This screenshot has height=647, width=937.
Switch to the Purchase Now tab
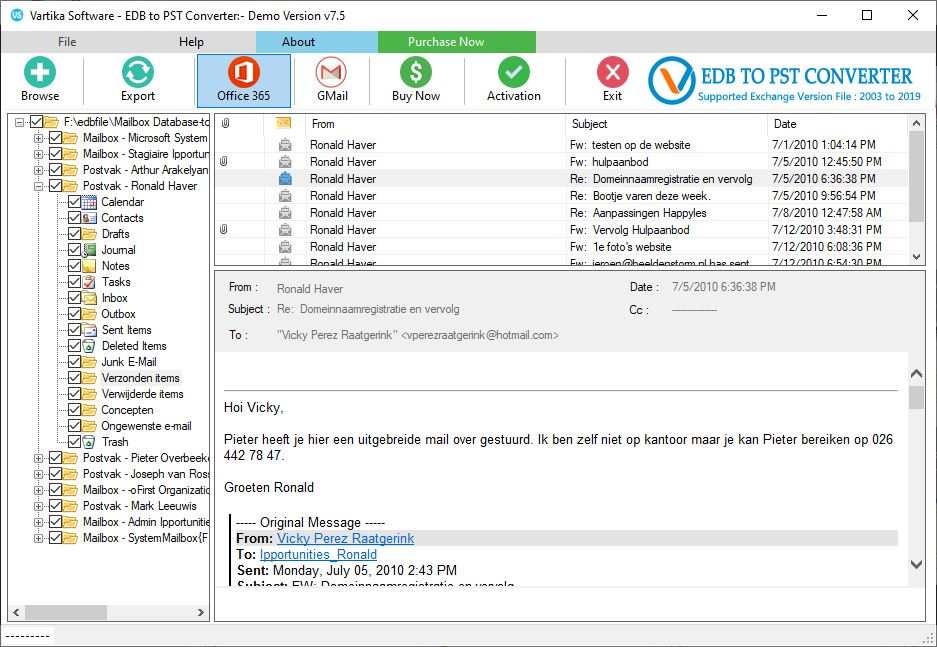pos(456,42)
